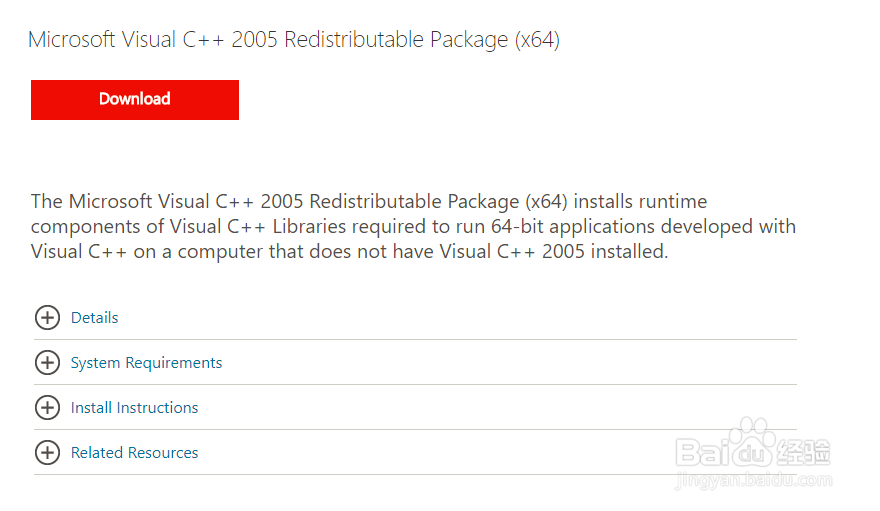Click the Visual C++ 2005 page title
The width and height of the screenshot is (880, 511).
(294, 40)
